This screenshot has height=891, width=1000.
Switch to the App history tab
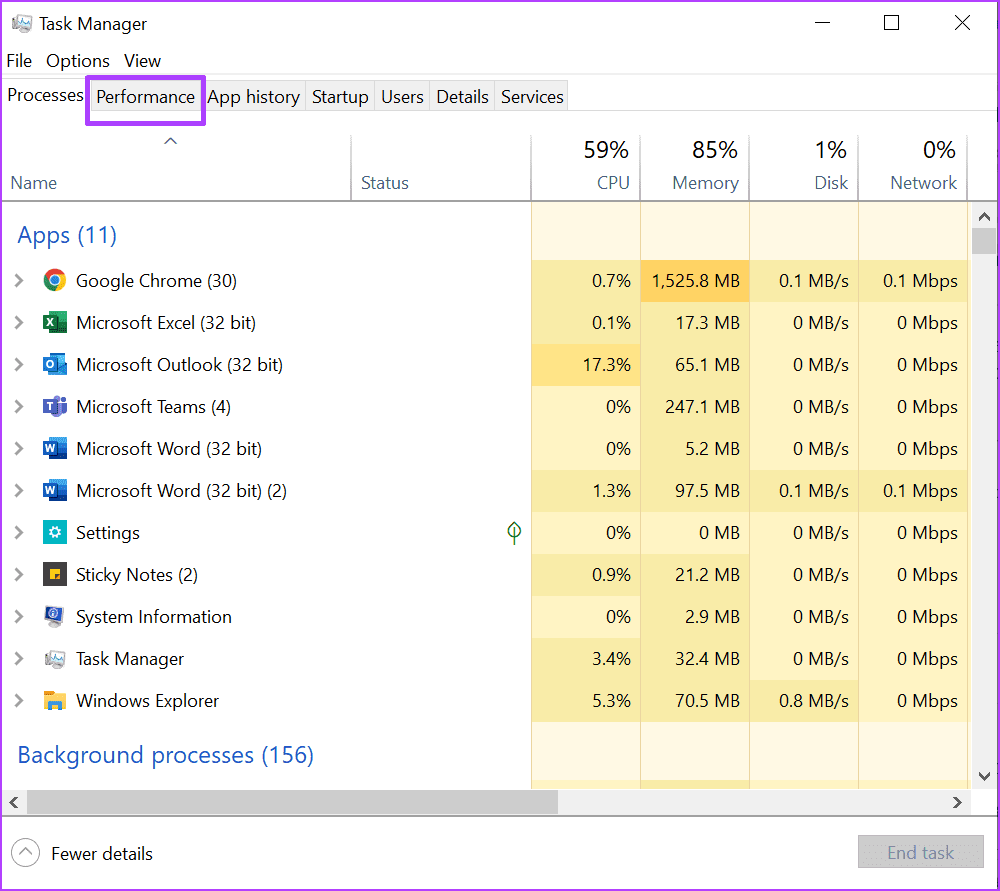(x=254, y=97)
